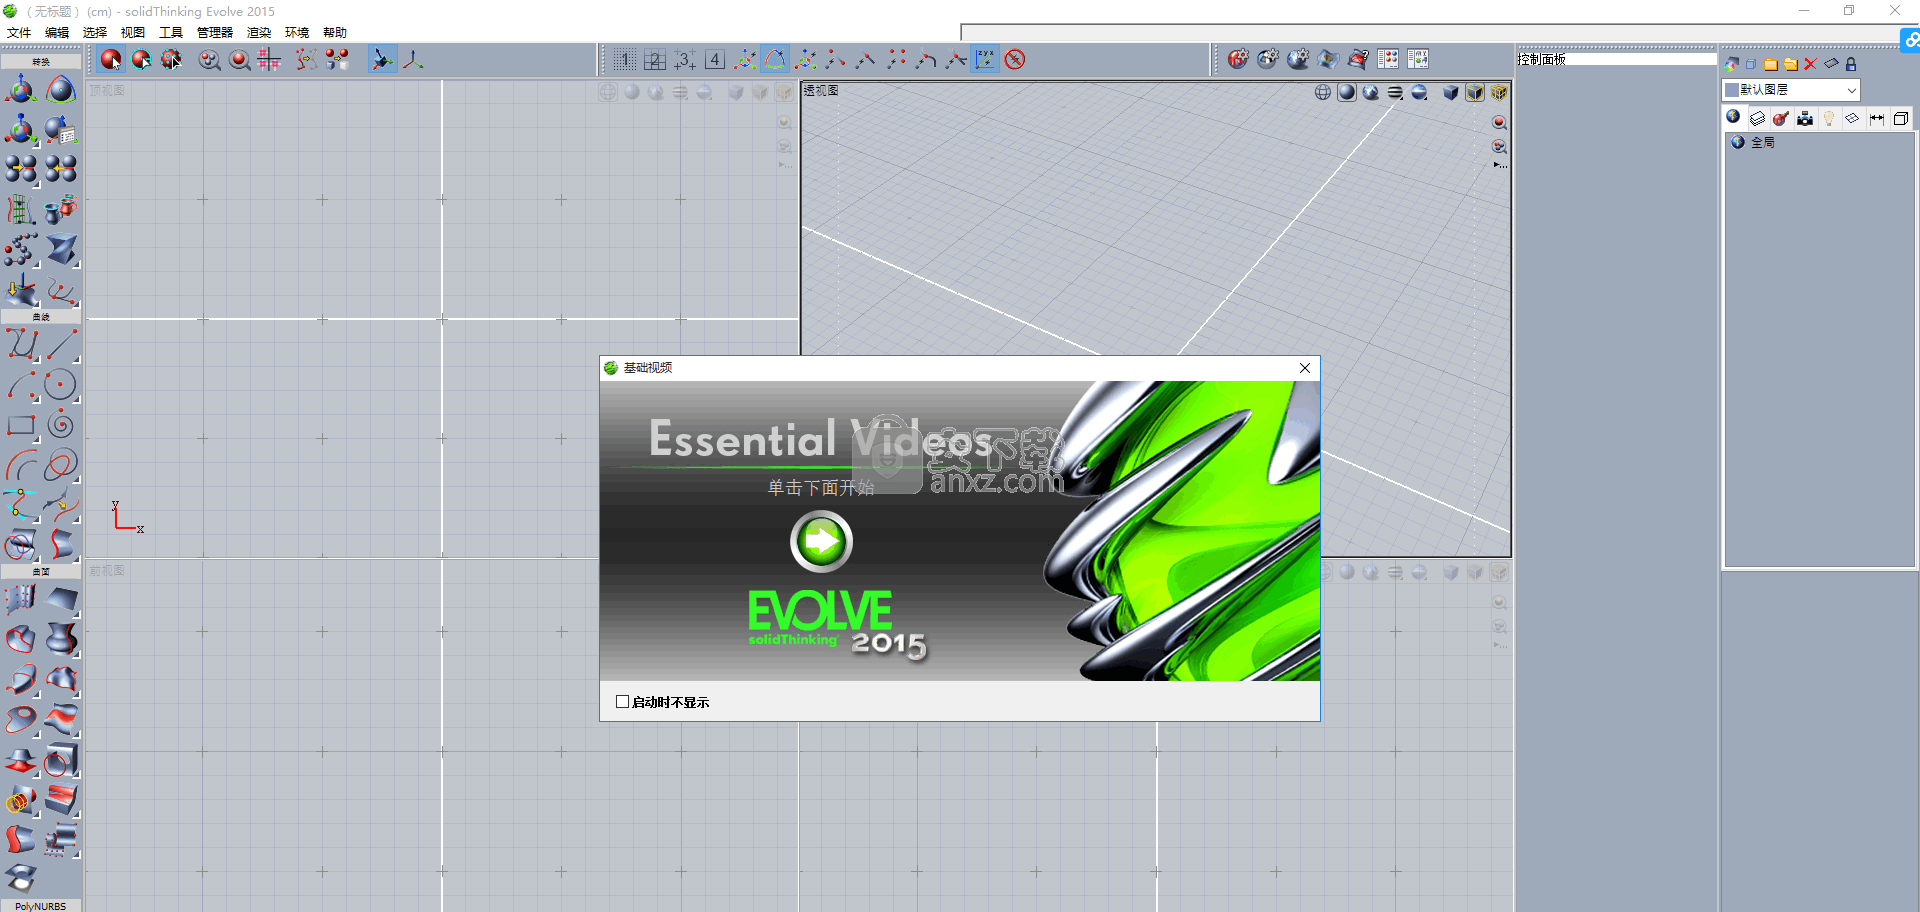Image resolution: width=1920 pixels, height=912 pixels.
Task: Toggle the pink snap-to-grid icon
Action: 268,60
